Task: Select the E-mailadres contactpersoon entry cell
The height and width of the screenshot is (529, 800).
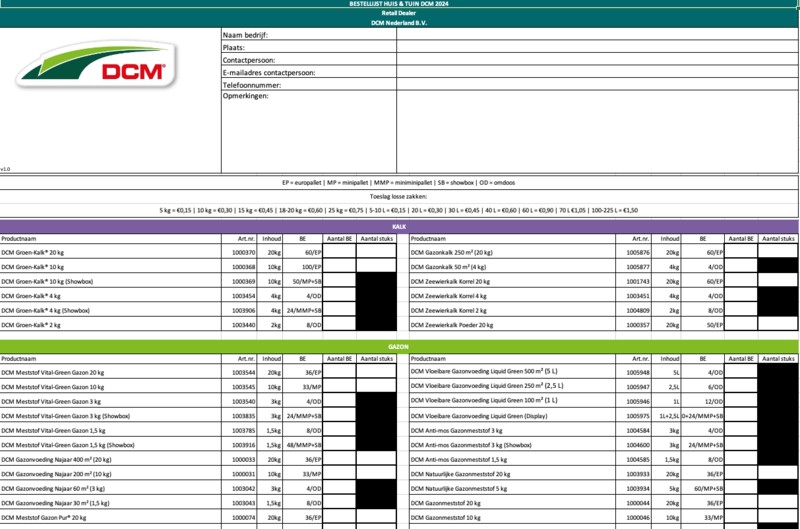Action: [x=597, y=72]
